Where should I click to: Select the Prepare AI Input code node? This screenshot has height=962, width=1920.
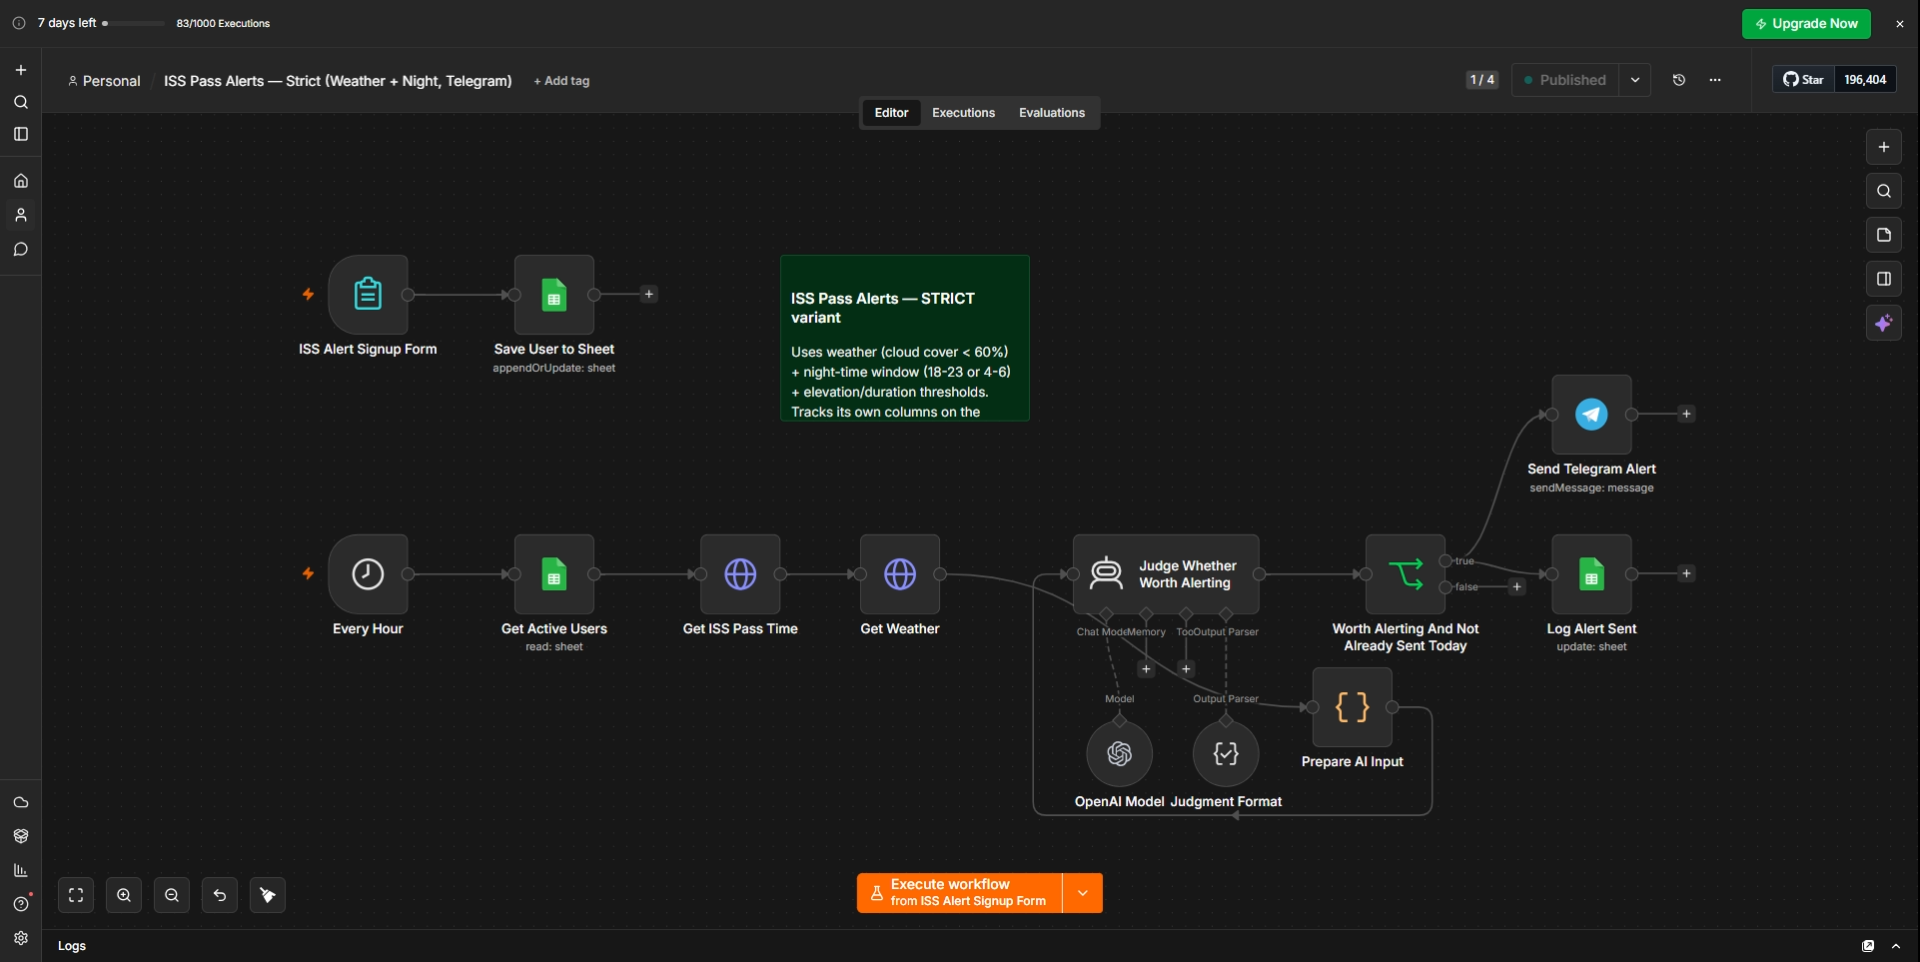pos(1352,707)
